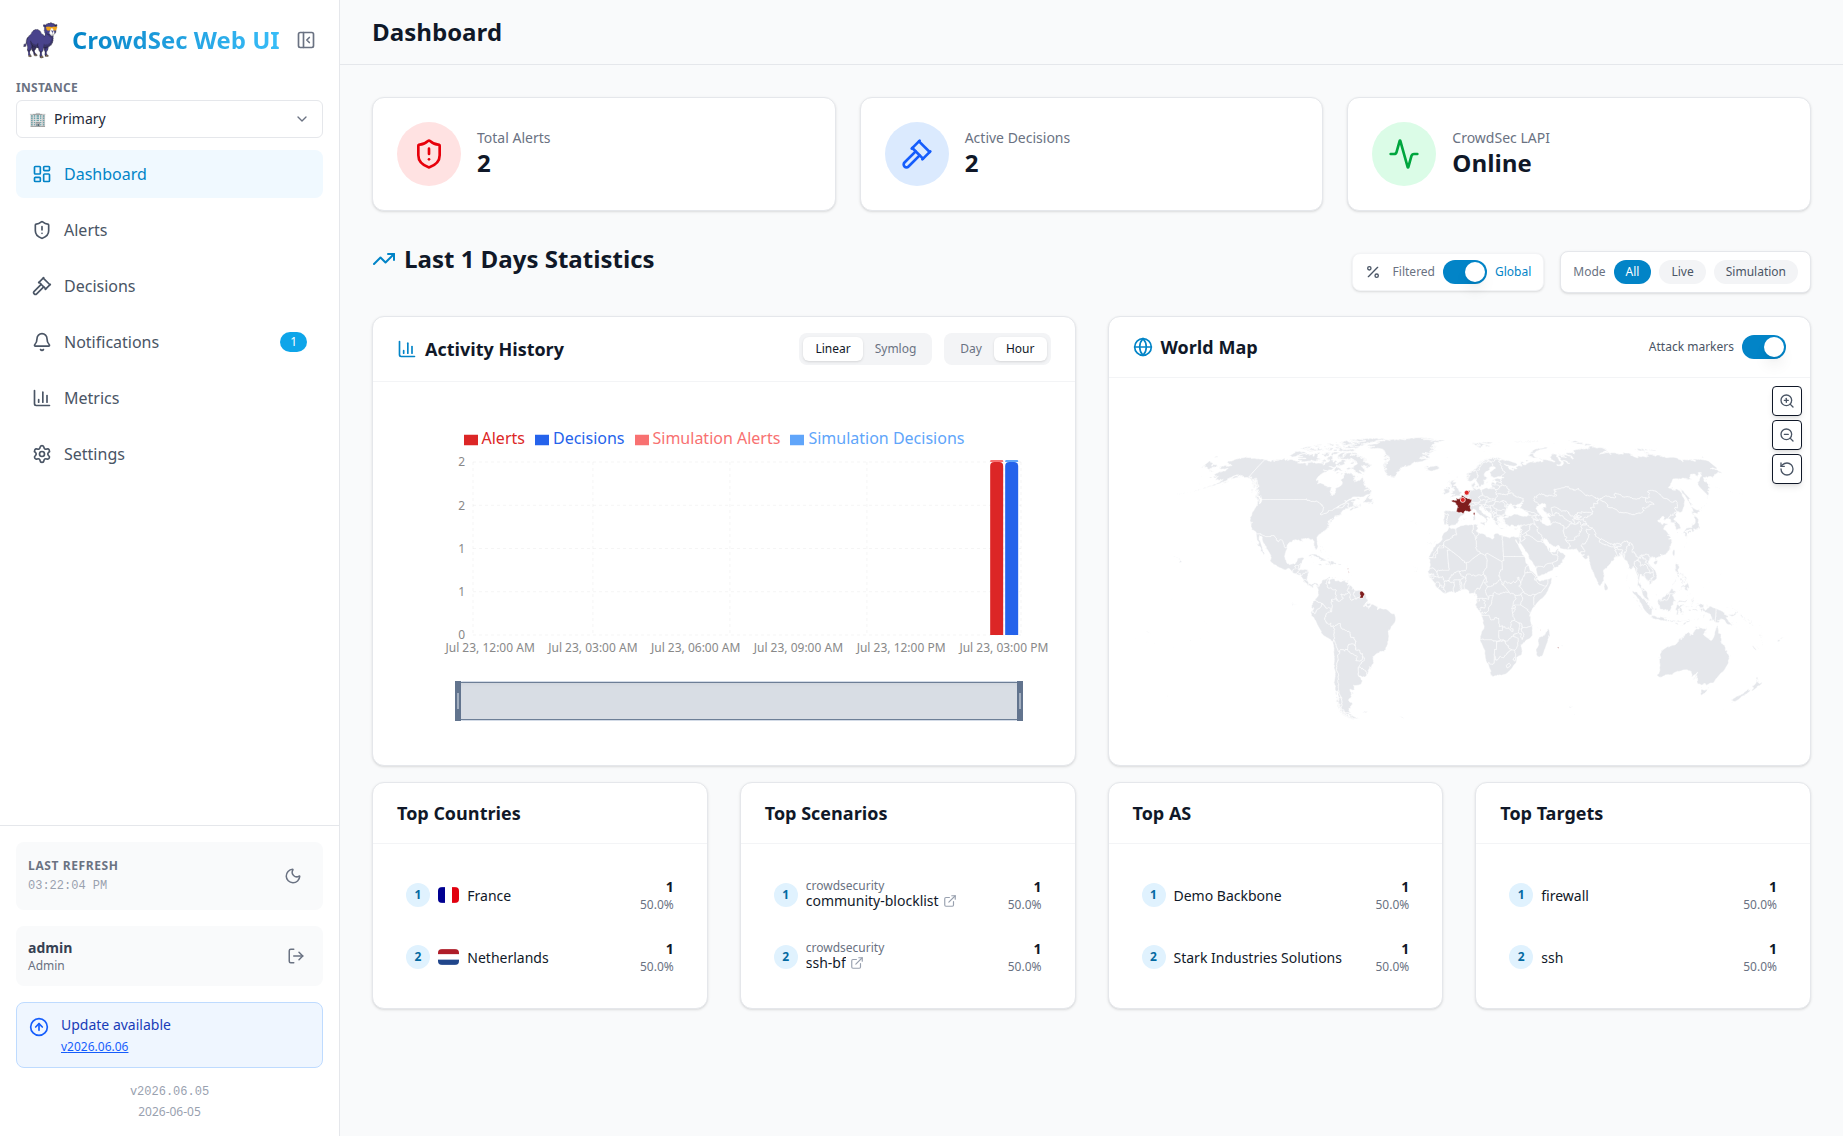Select Netherlands in Top Countries
The width and height of the screenshot is (1843, 1136).
(x=540, y=958)
